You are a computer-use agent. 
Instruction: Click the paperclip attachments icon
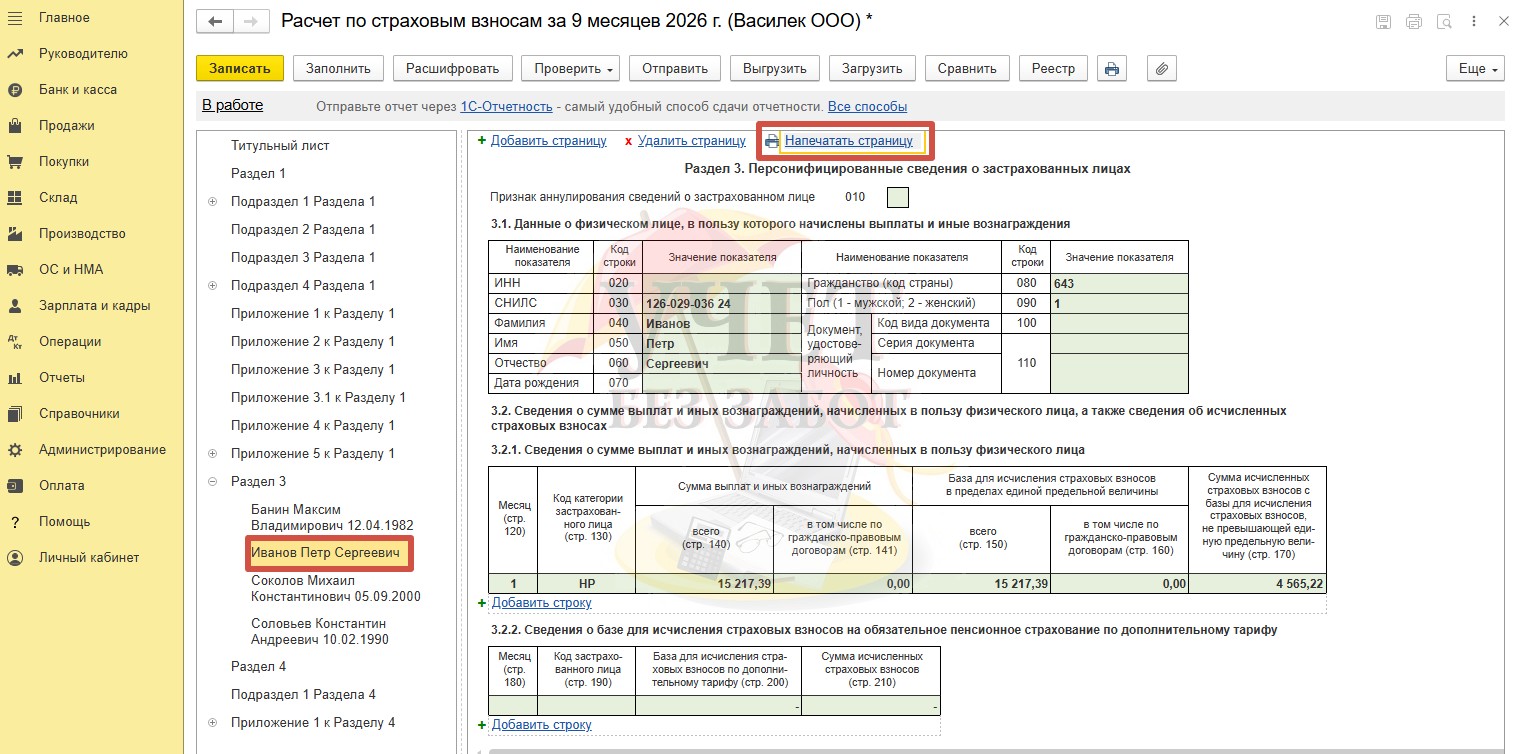coord(1161,69)
